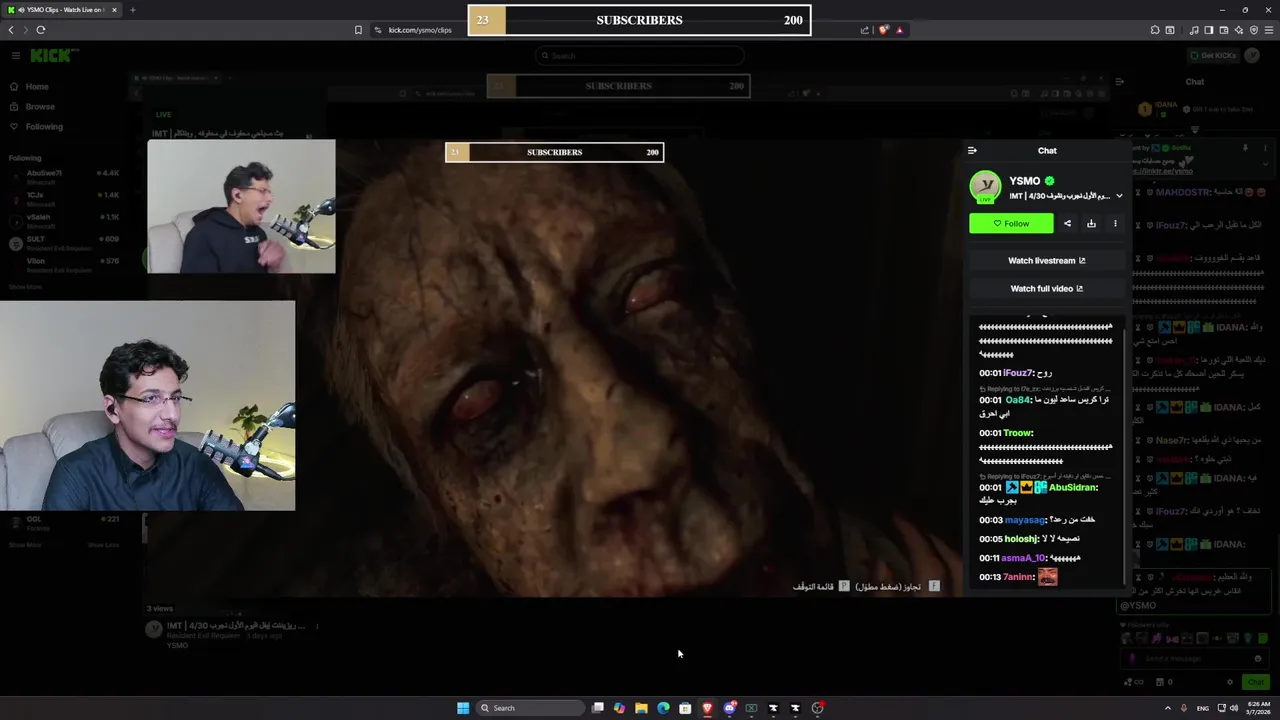Open Brave Shields lion icon
Viewport: 1280px width, 720px height.
click(883, 30)
